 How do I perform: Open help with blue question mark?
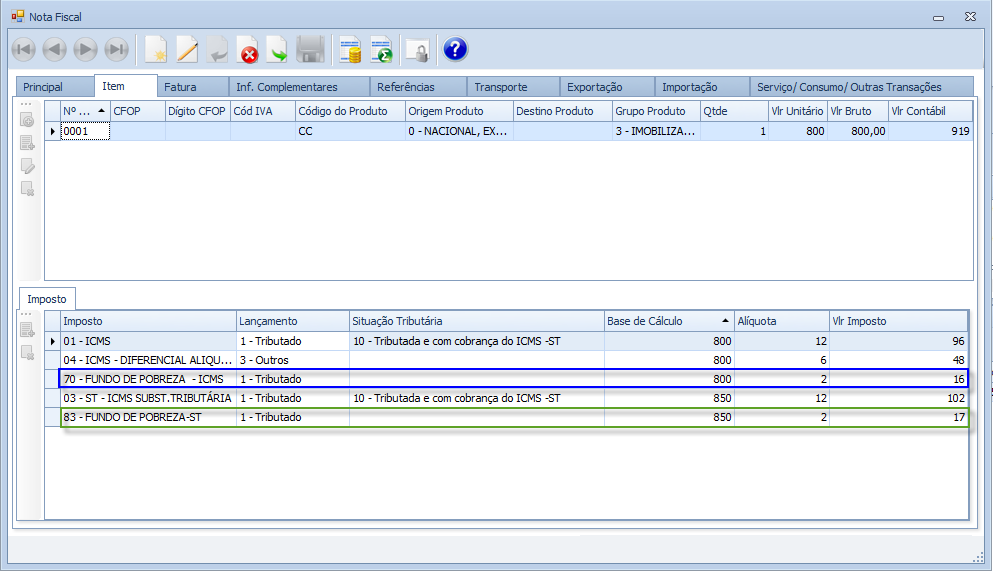(455, 49)
